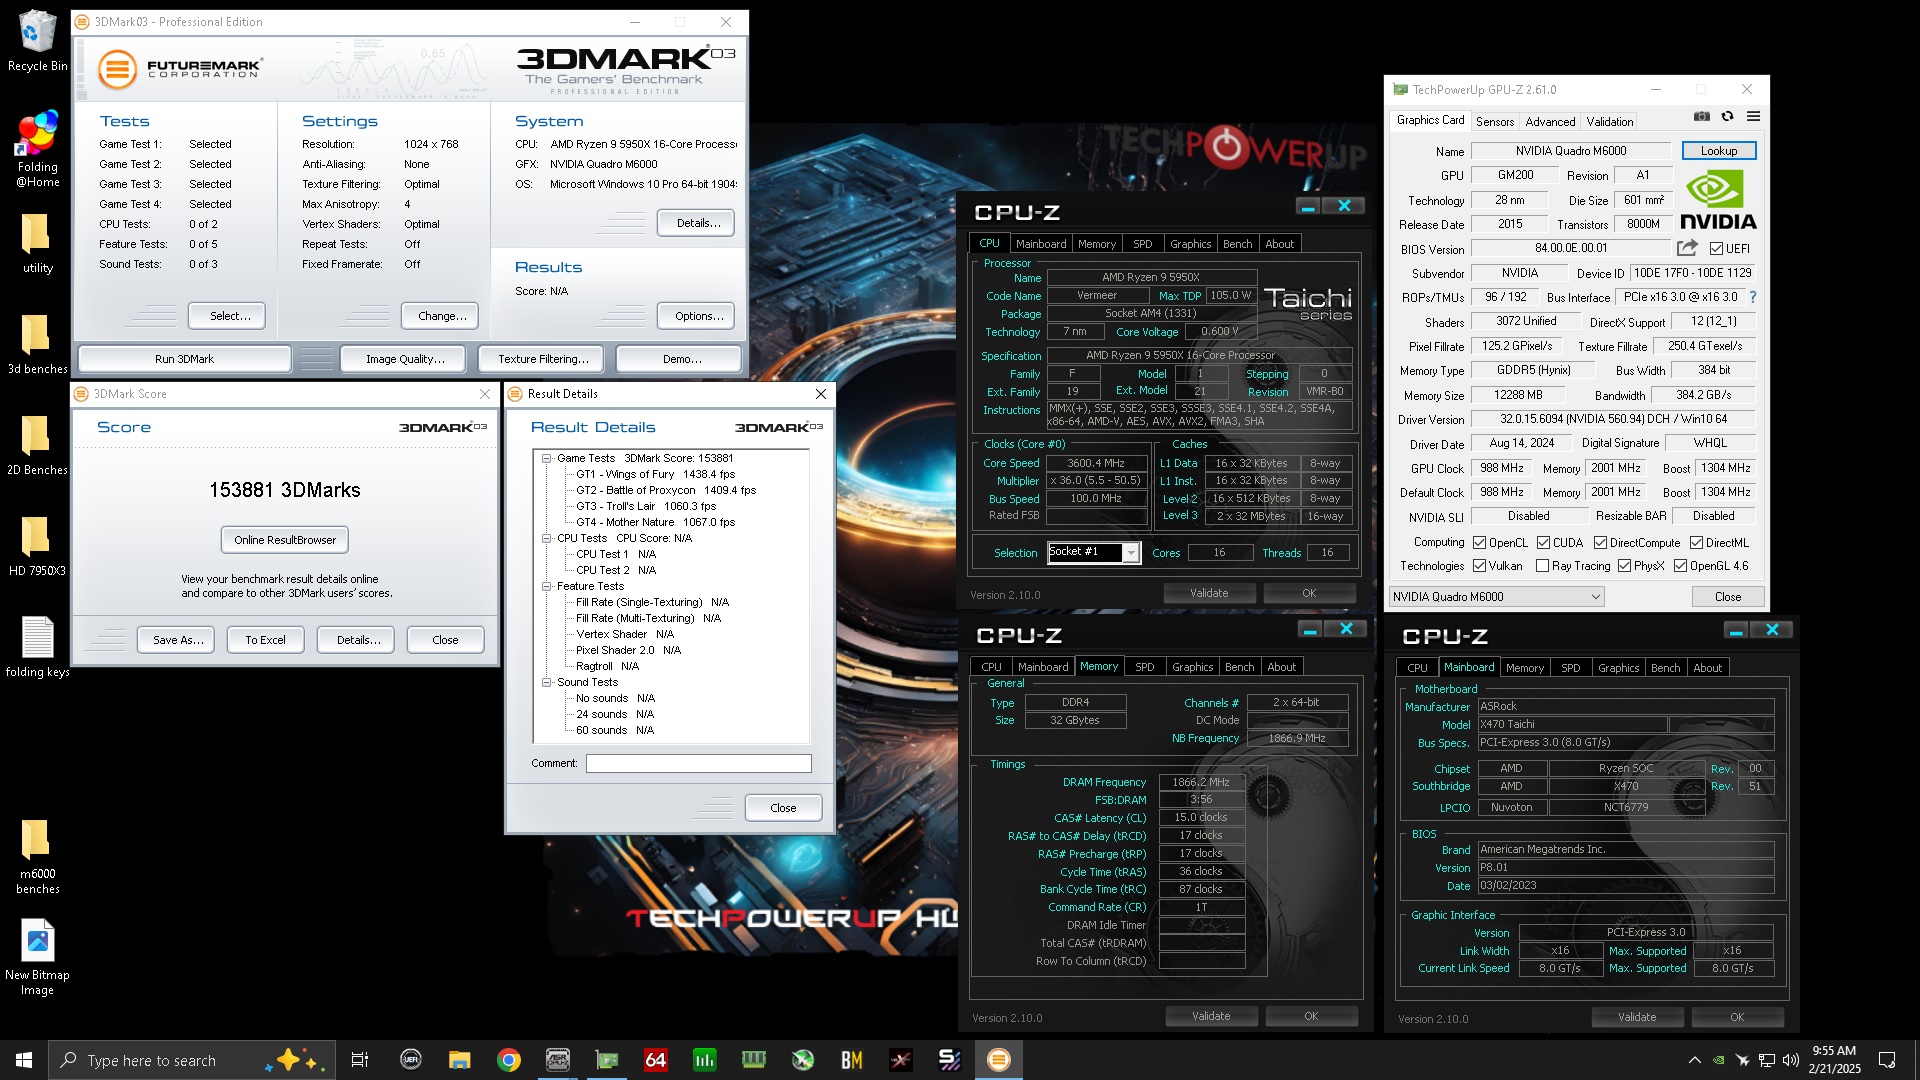Open the notification center icon

point(1887,1060)
